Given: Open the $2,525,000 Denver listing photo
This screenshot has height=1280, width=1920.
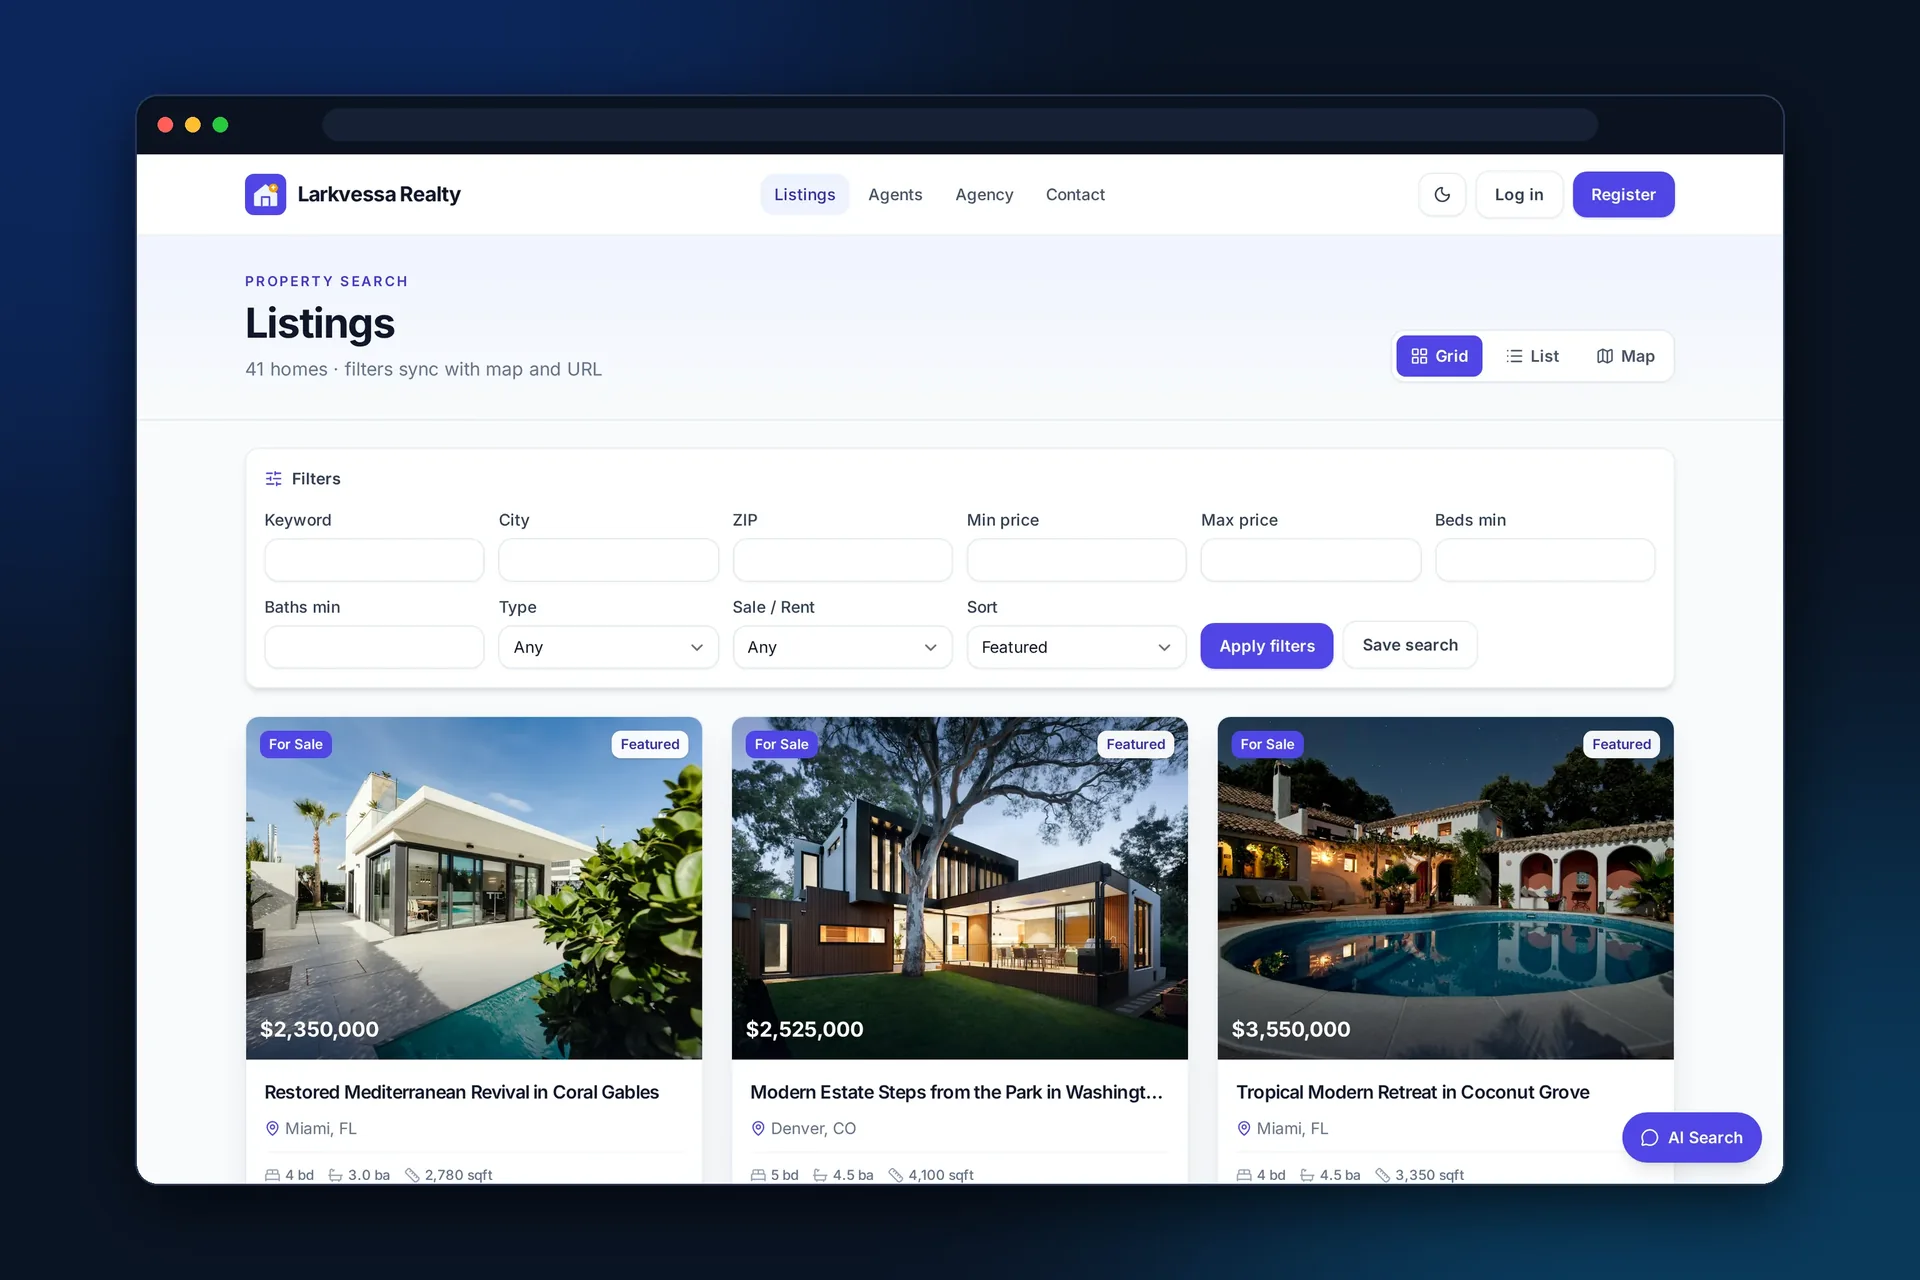Looking at the screenshot, I should [x=960, y=888].
